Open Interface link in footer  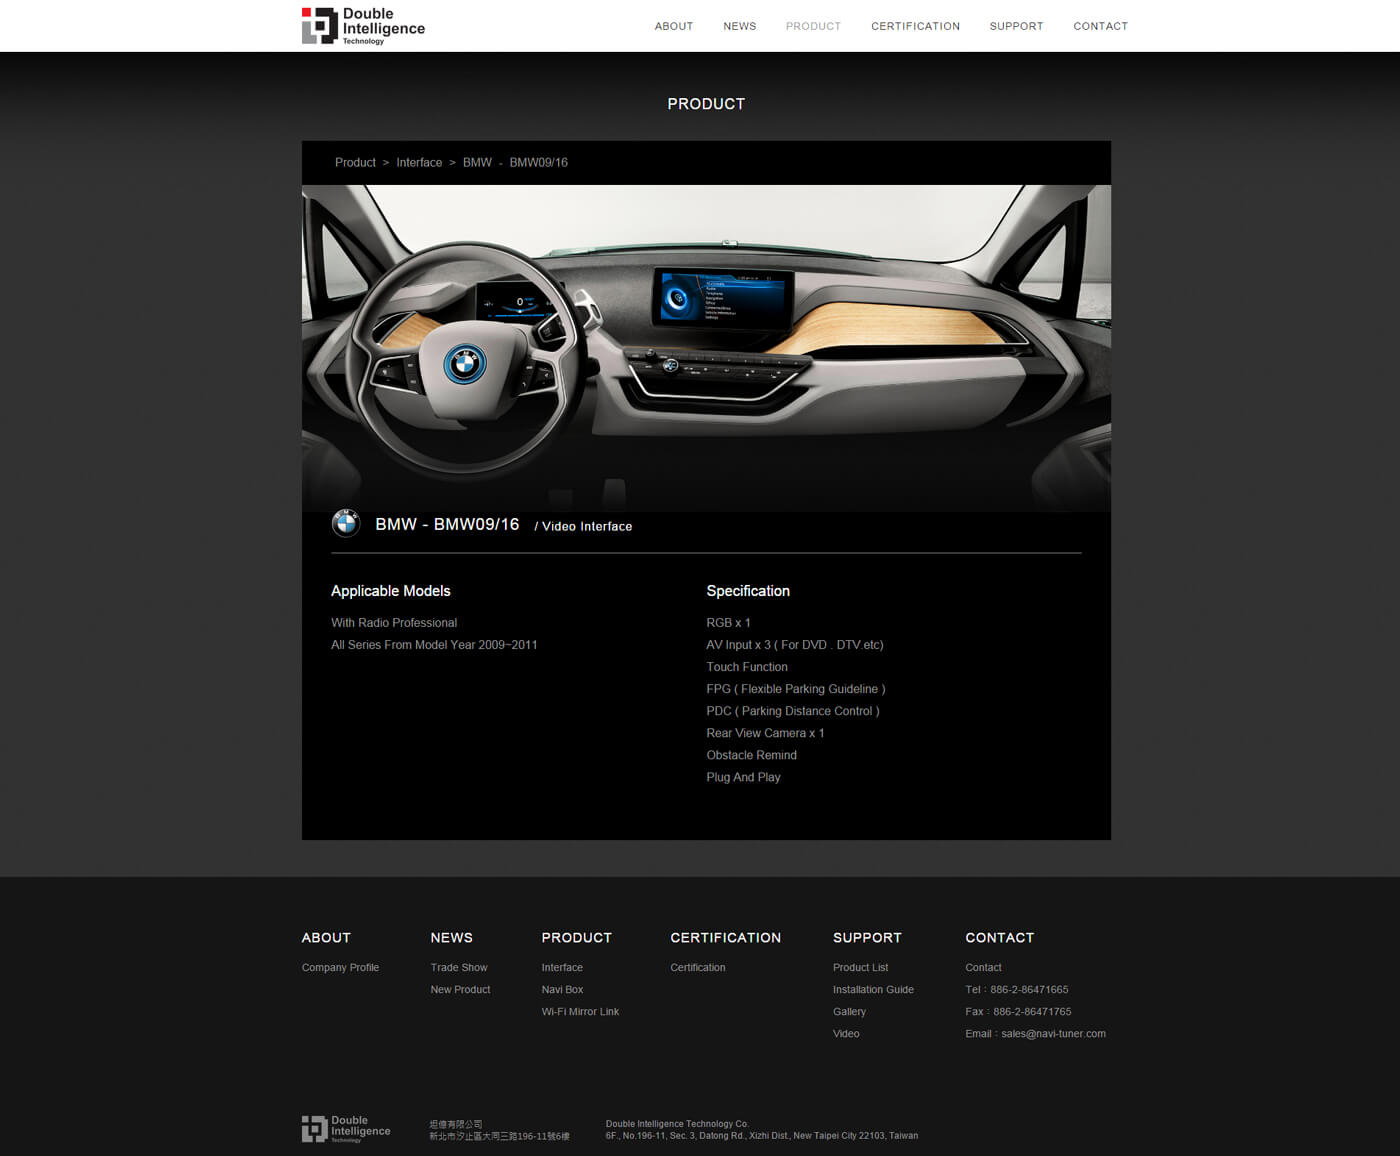[x=562, y=968]
